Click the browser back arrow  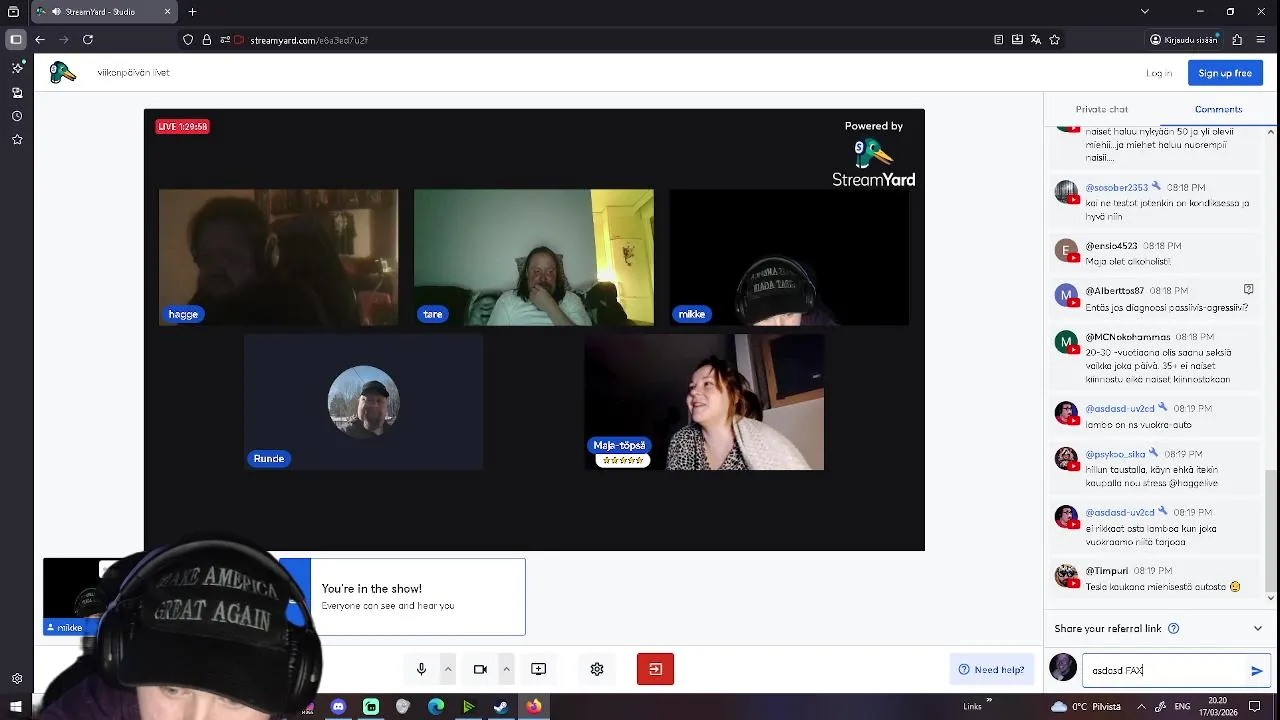point(40,40)
